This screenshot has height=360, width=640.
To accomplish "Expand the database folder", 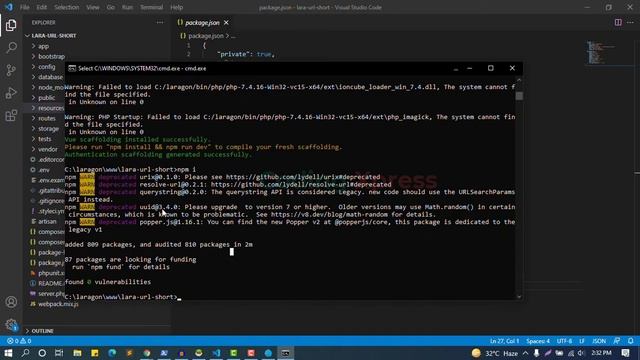I will pyautogui.click(x=51, y=77).
